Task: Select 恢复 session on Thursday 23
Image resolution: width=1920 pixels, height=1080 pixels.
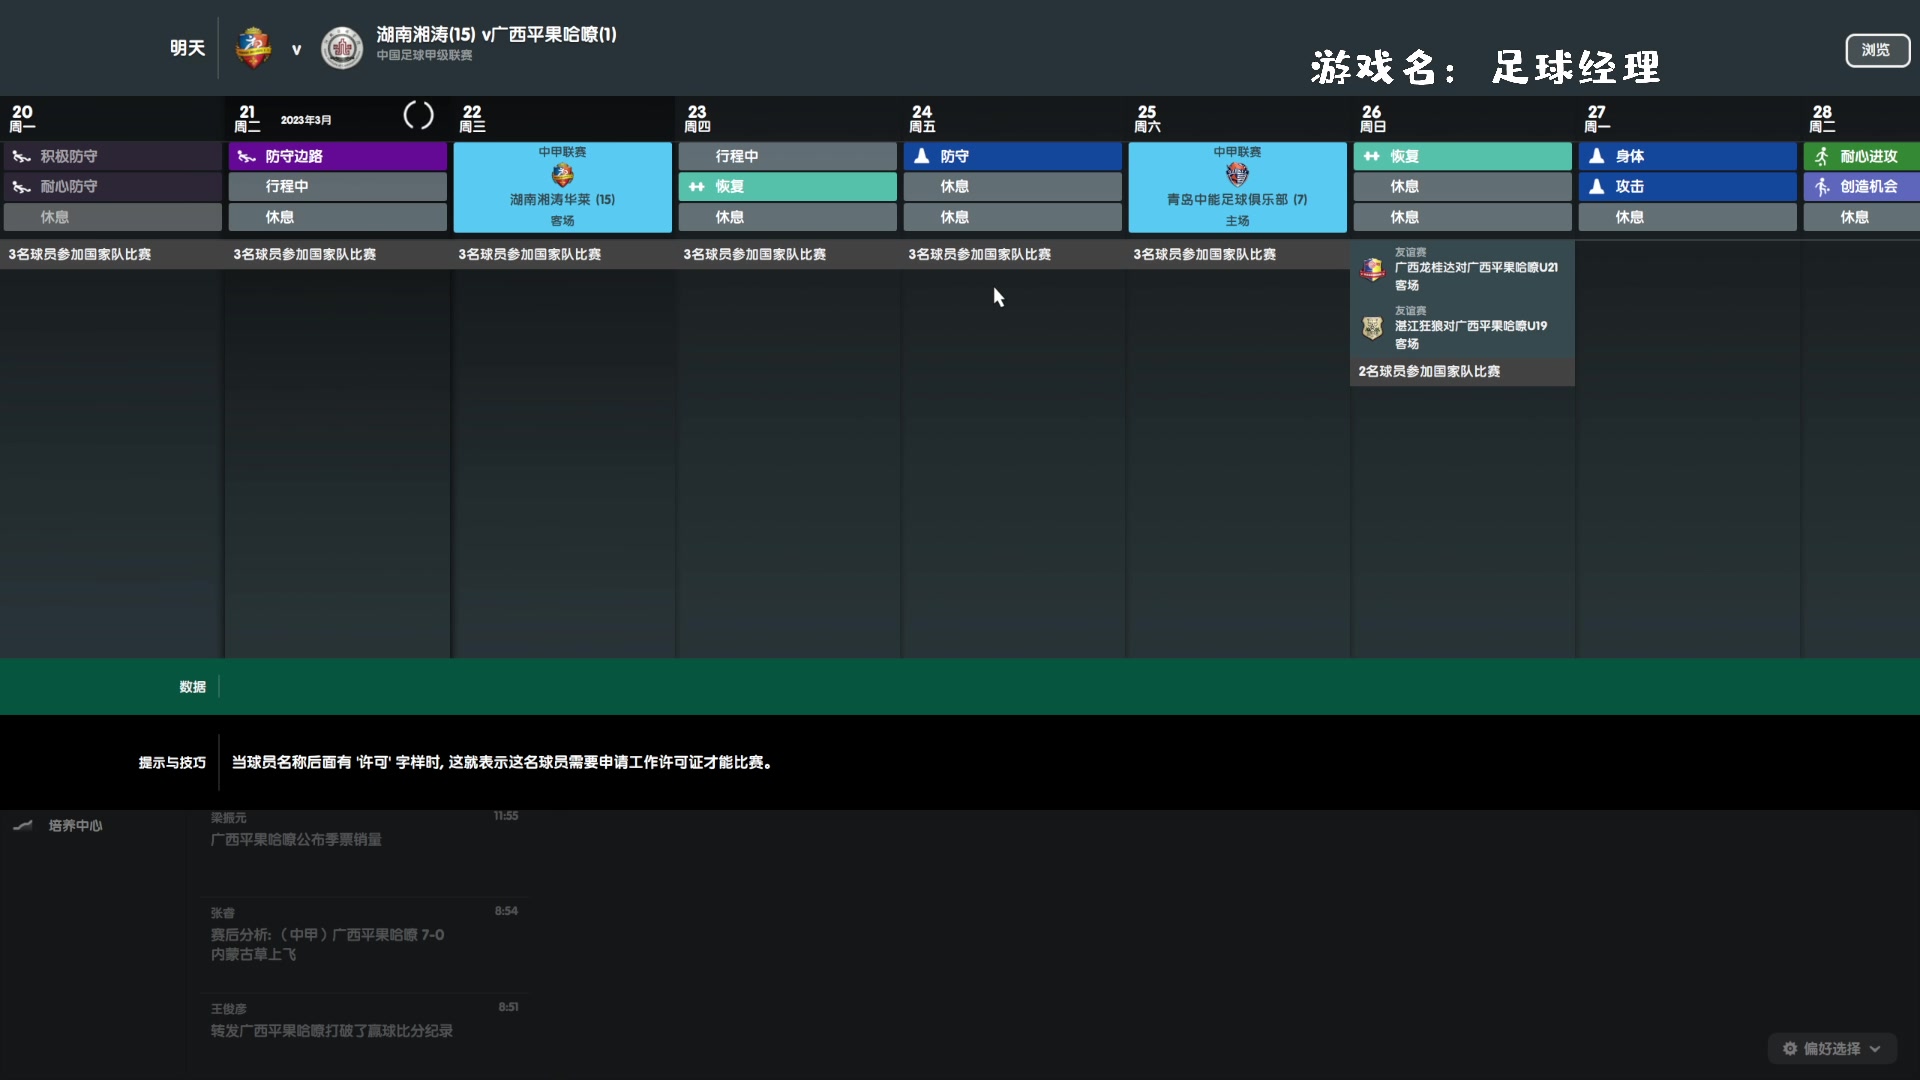Action: click(x=788, y=186)
